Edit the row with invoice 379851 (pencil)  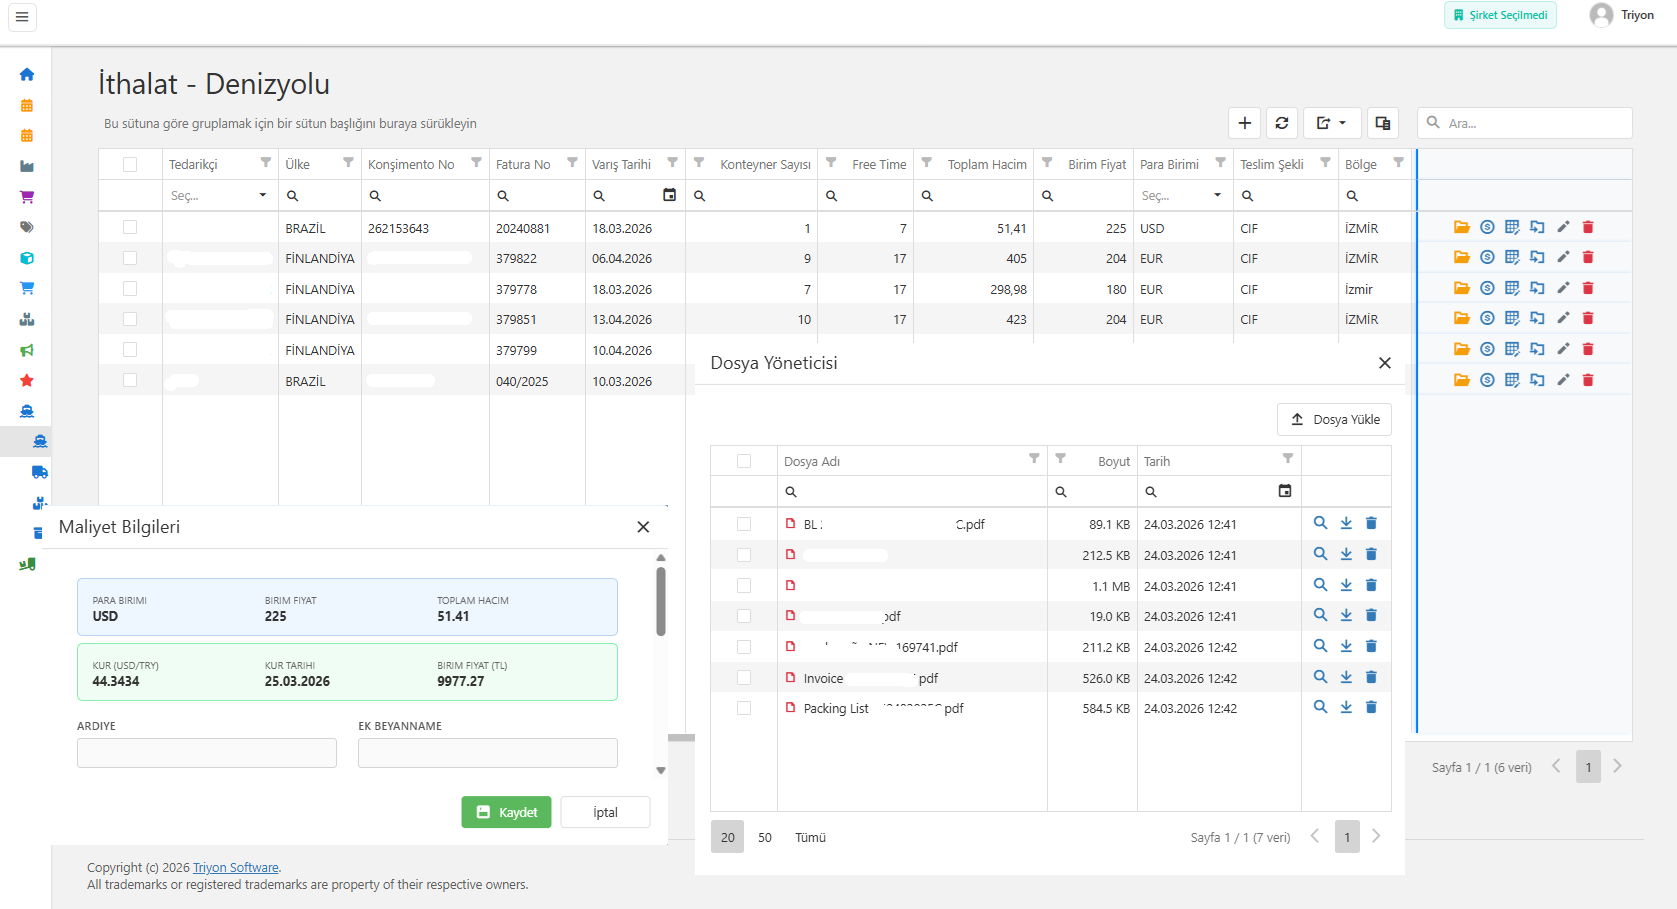[1563, 319]
